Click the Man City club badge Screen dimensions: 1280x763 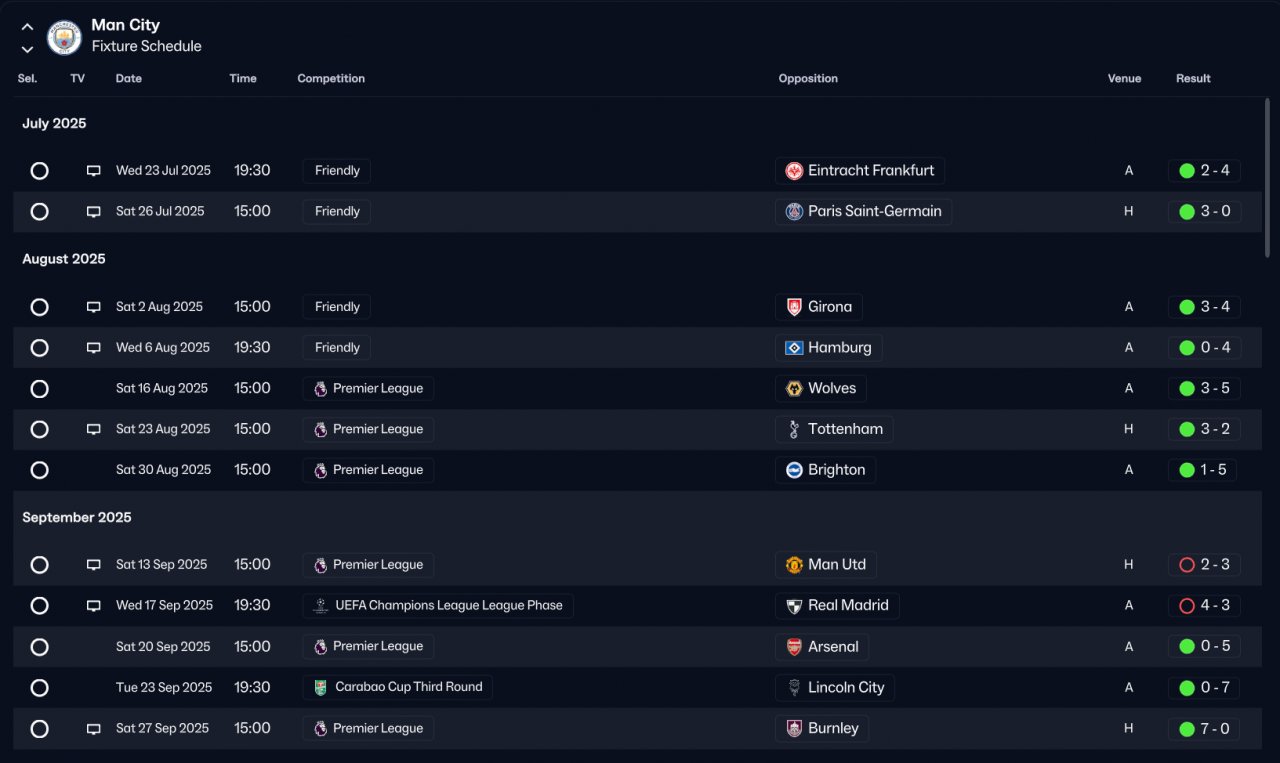(65, 37)
